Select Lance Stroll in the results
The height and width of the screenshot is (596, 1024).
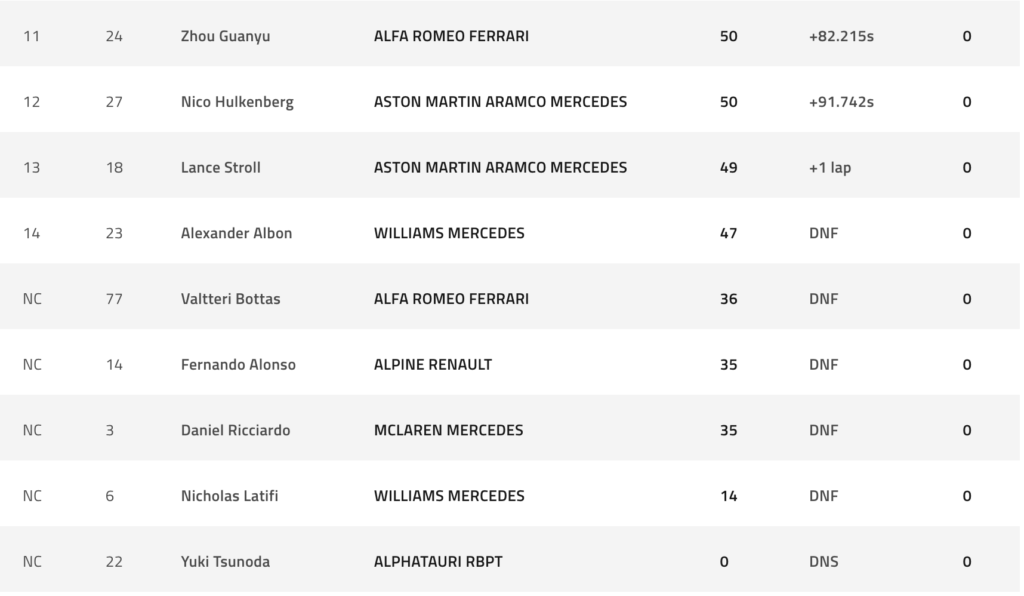point(220,168)
